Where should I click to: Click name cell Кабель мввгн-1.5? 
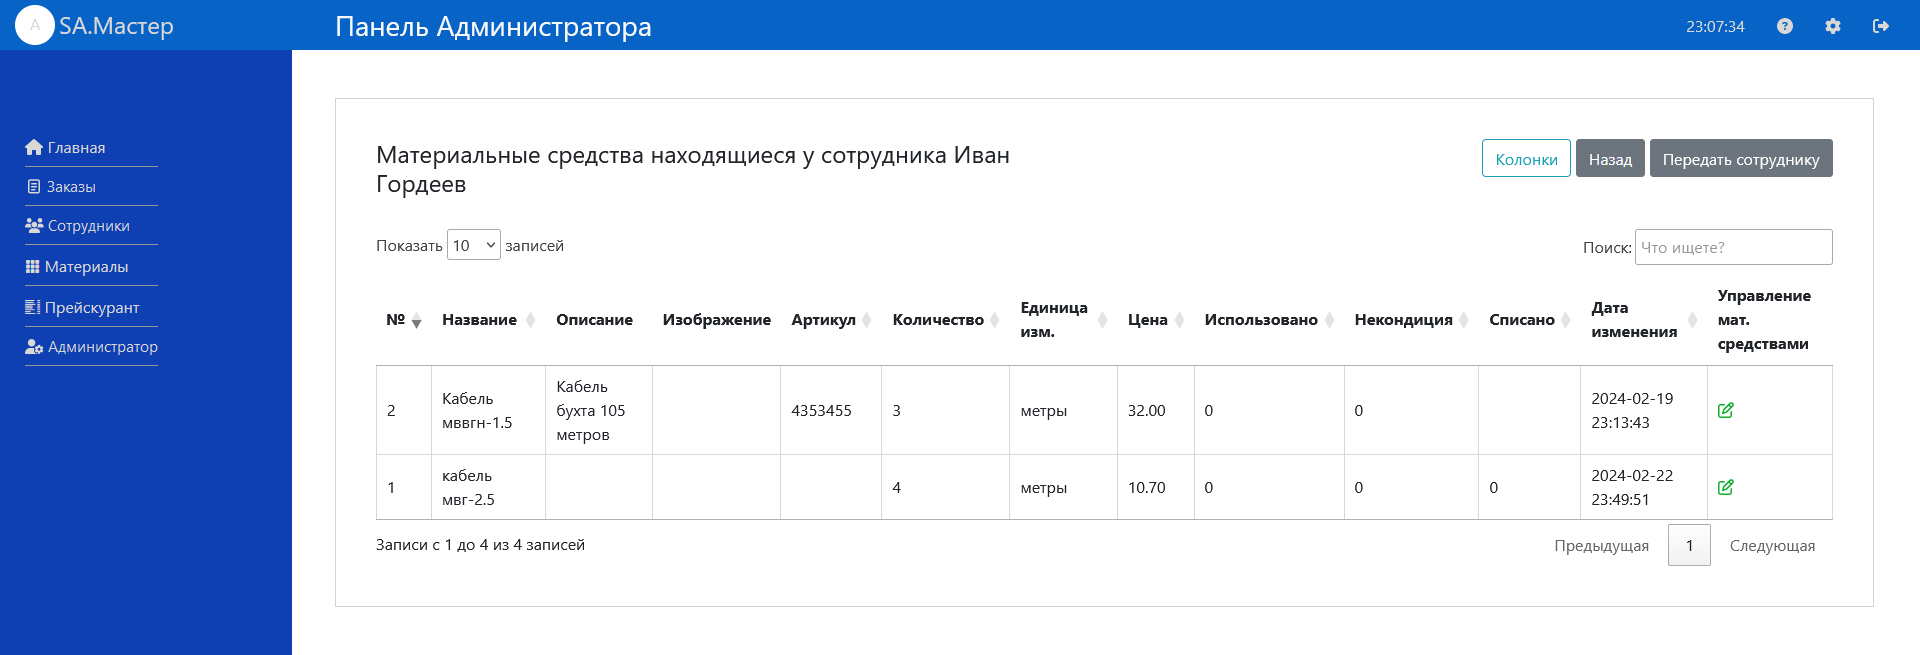pyautogui.click(x=489, y=410)
